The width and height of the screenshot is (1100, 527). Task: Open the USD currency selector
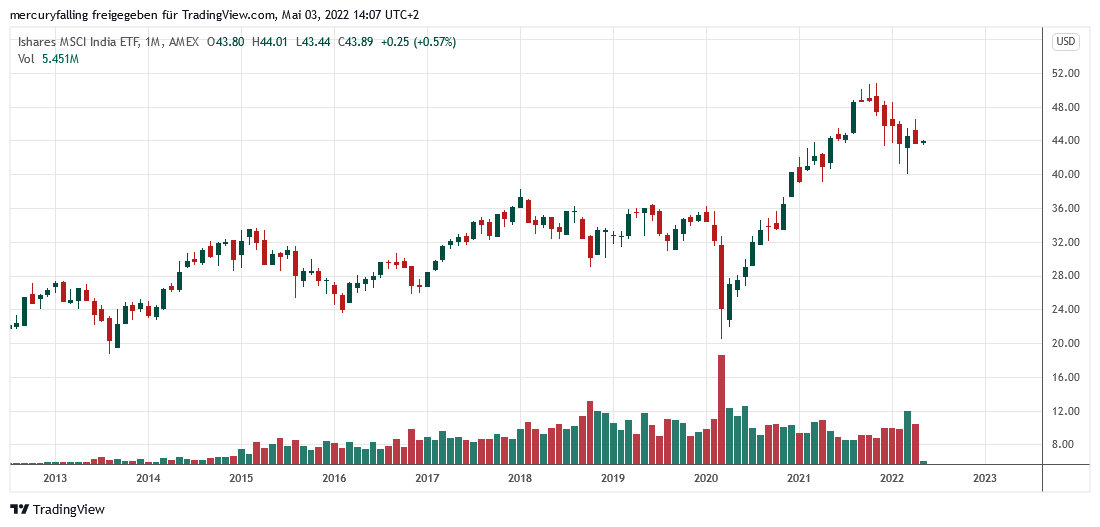coord(1066,42)
